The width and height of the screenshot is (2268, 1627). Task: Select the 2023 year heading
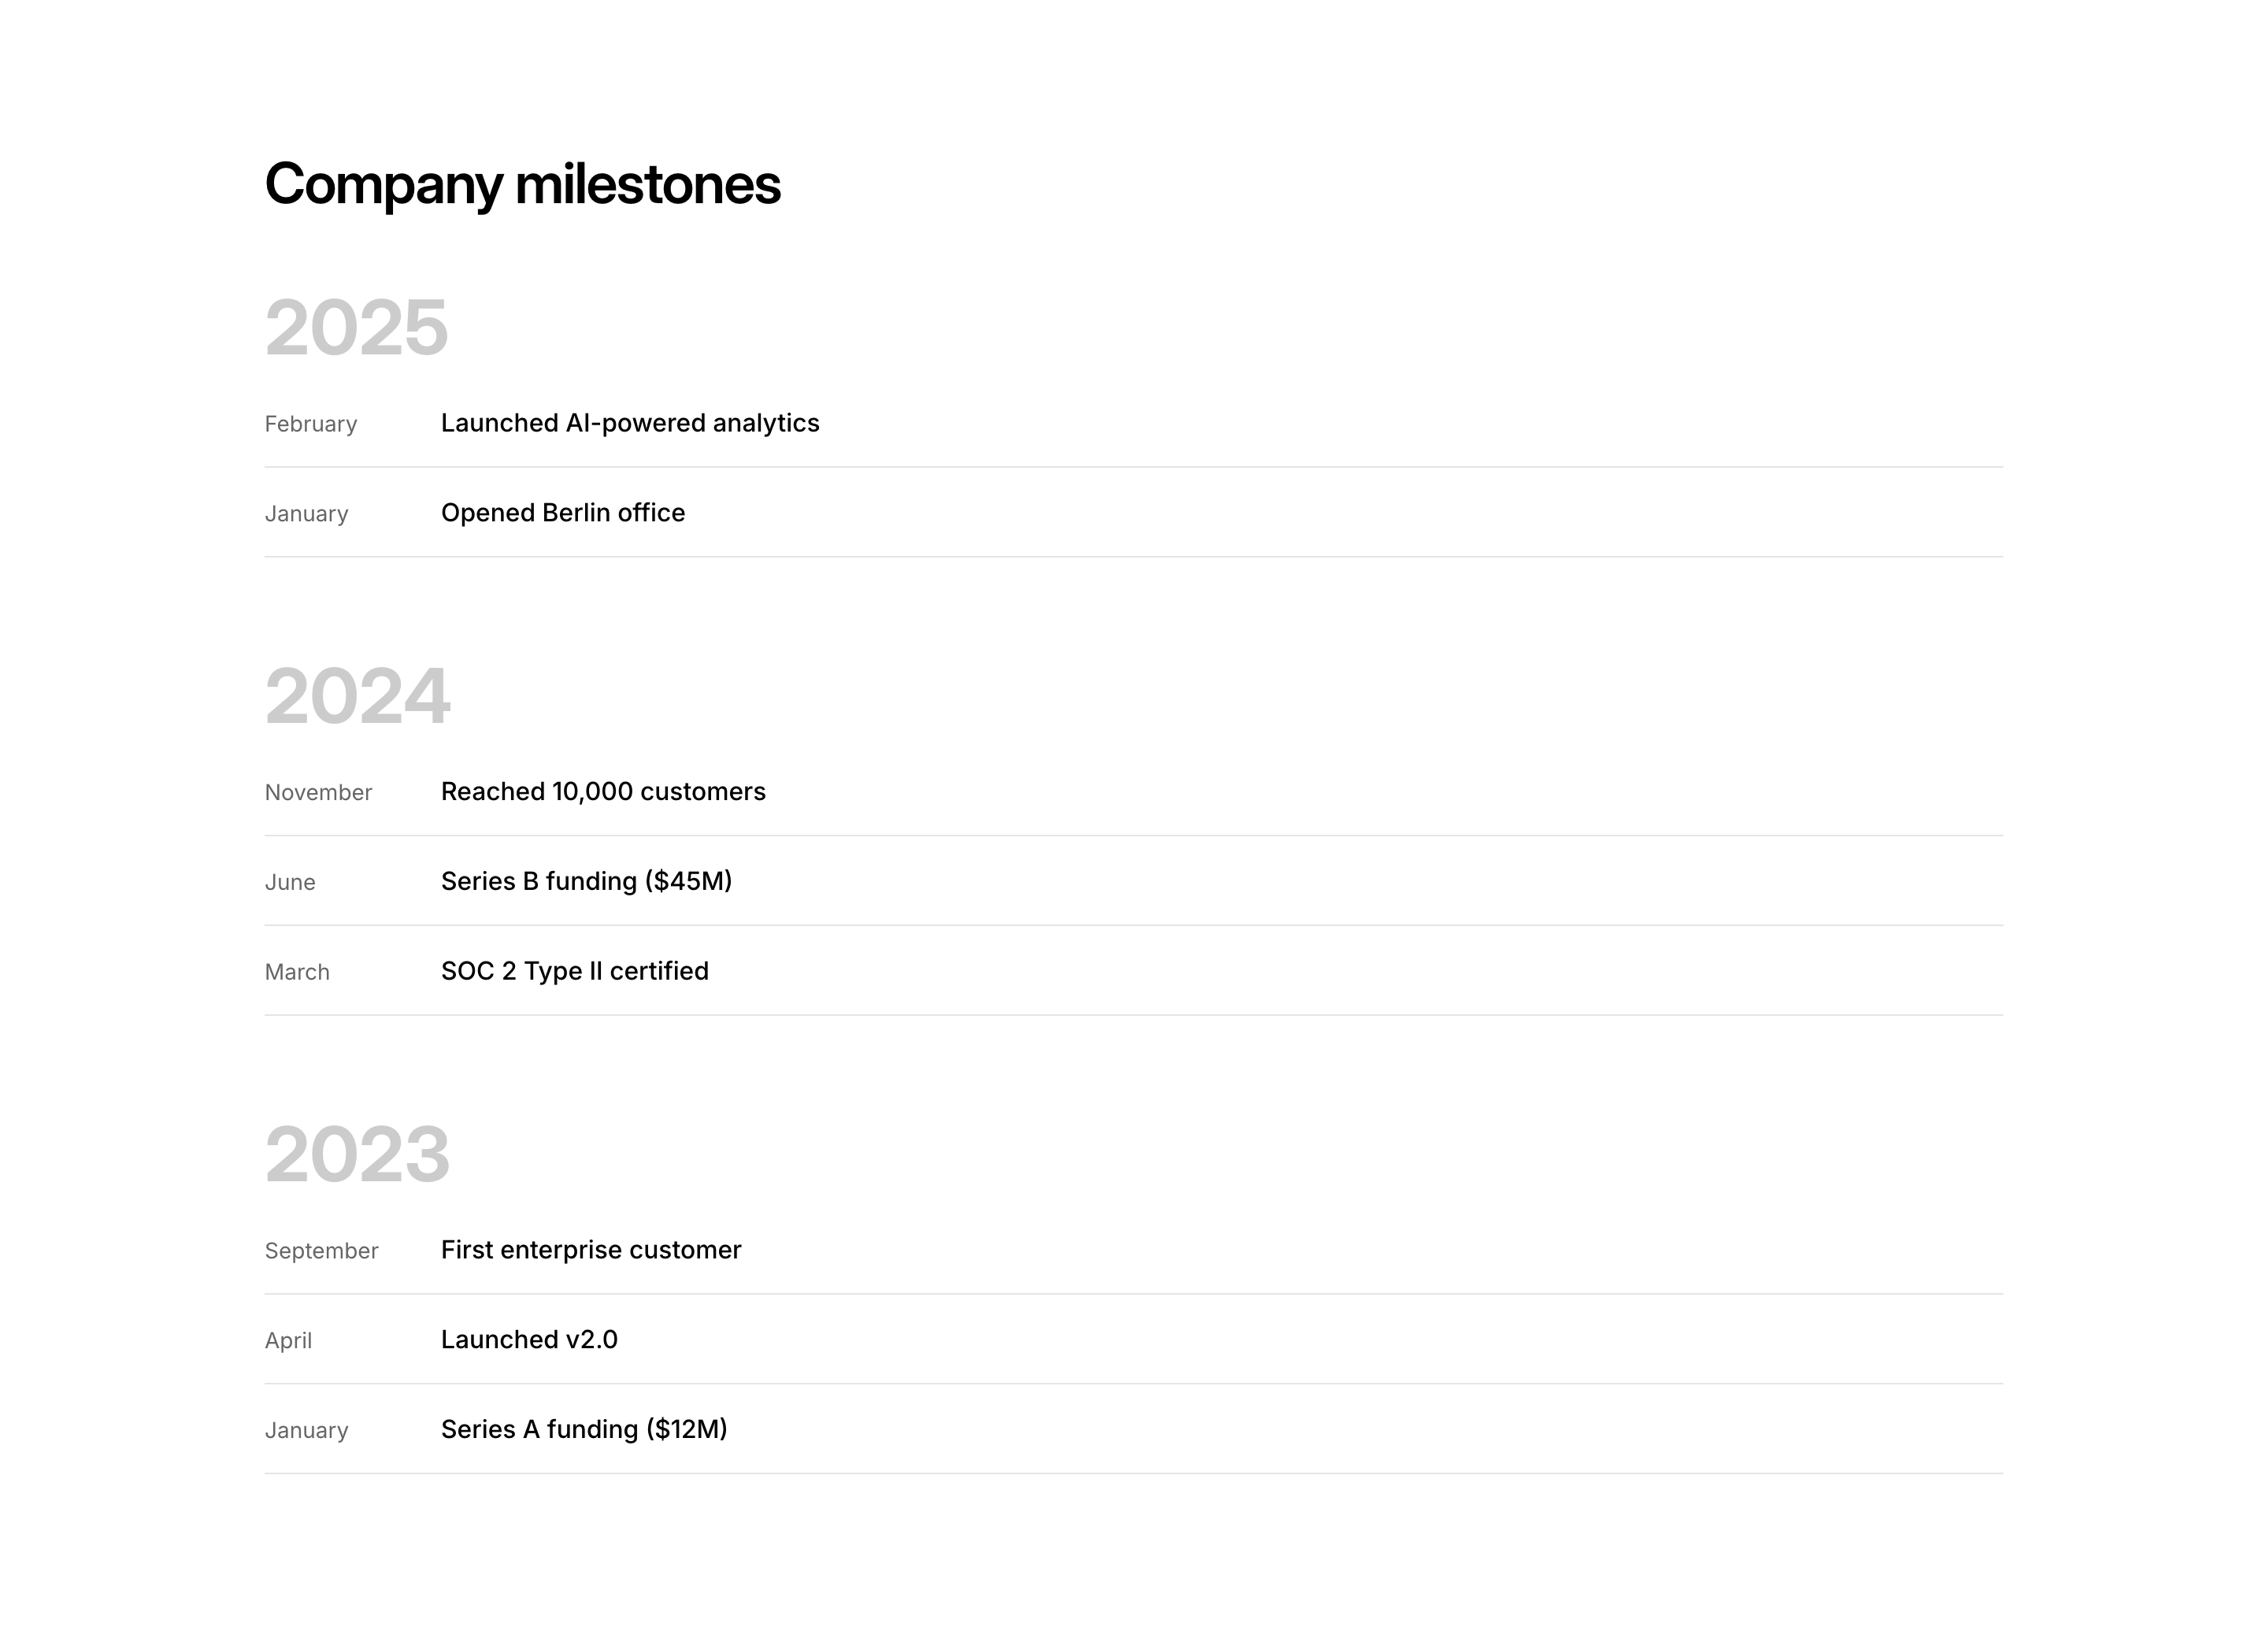357,1154
